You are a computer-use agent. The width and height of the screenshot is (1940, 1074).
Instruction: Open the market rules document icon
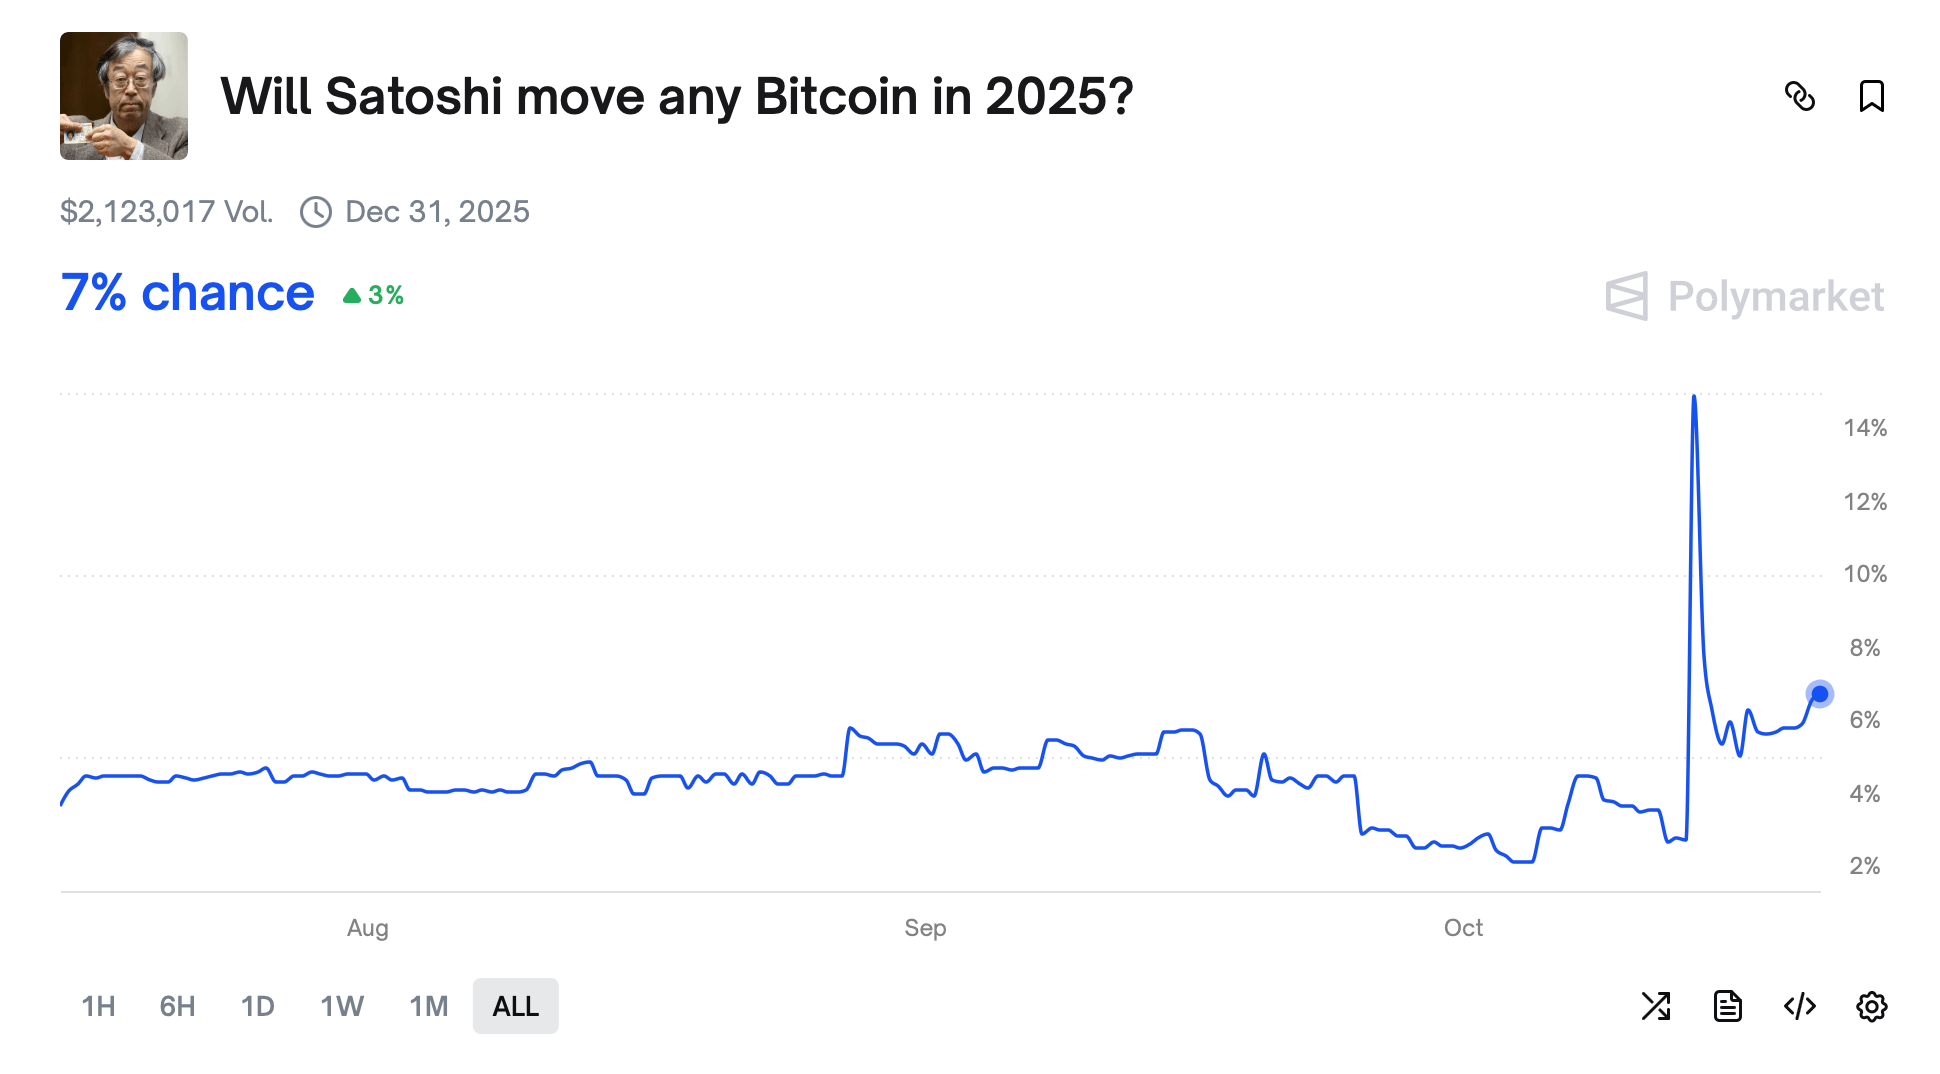pos(1729,1007)
